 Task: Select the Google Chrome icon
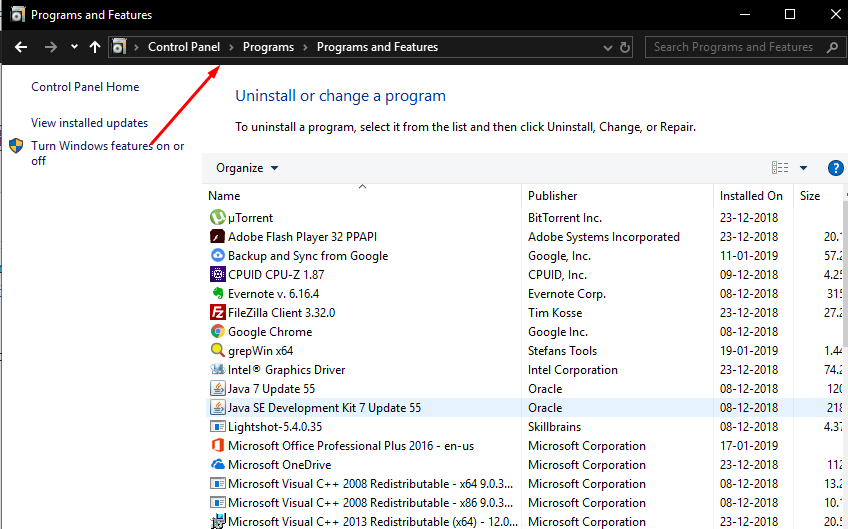(217, 331)
